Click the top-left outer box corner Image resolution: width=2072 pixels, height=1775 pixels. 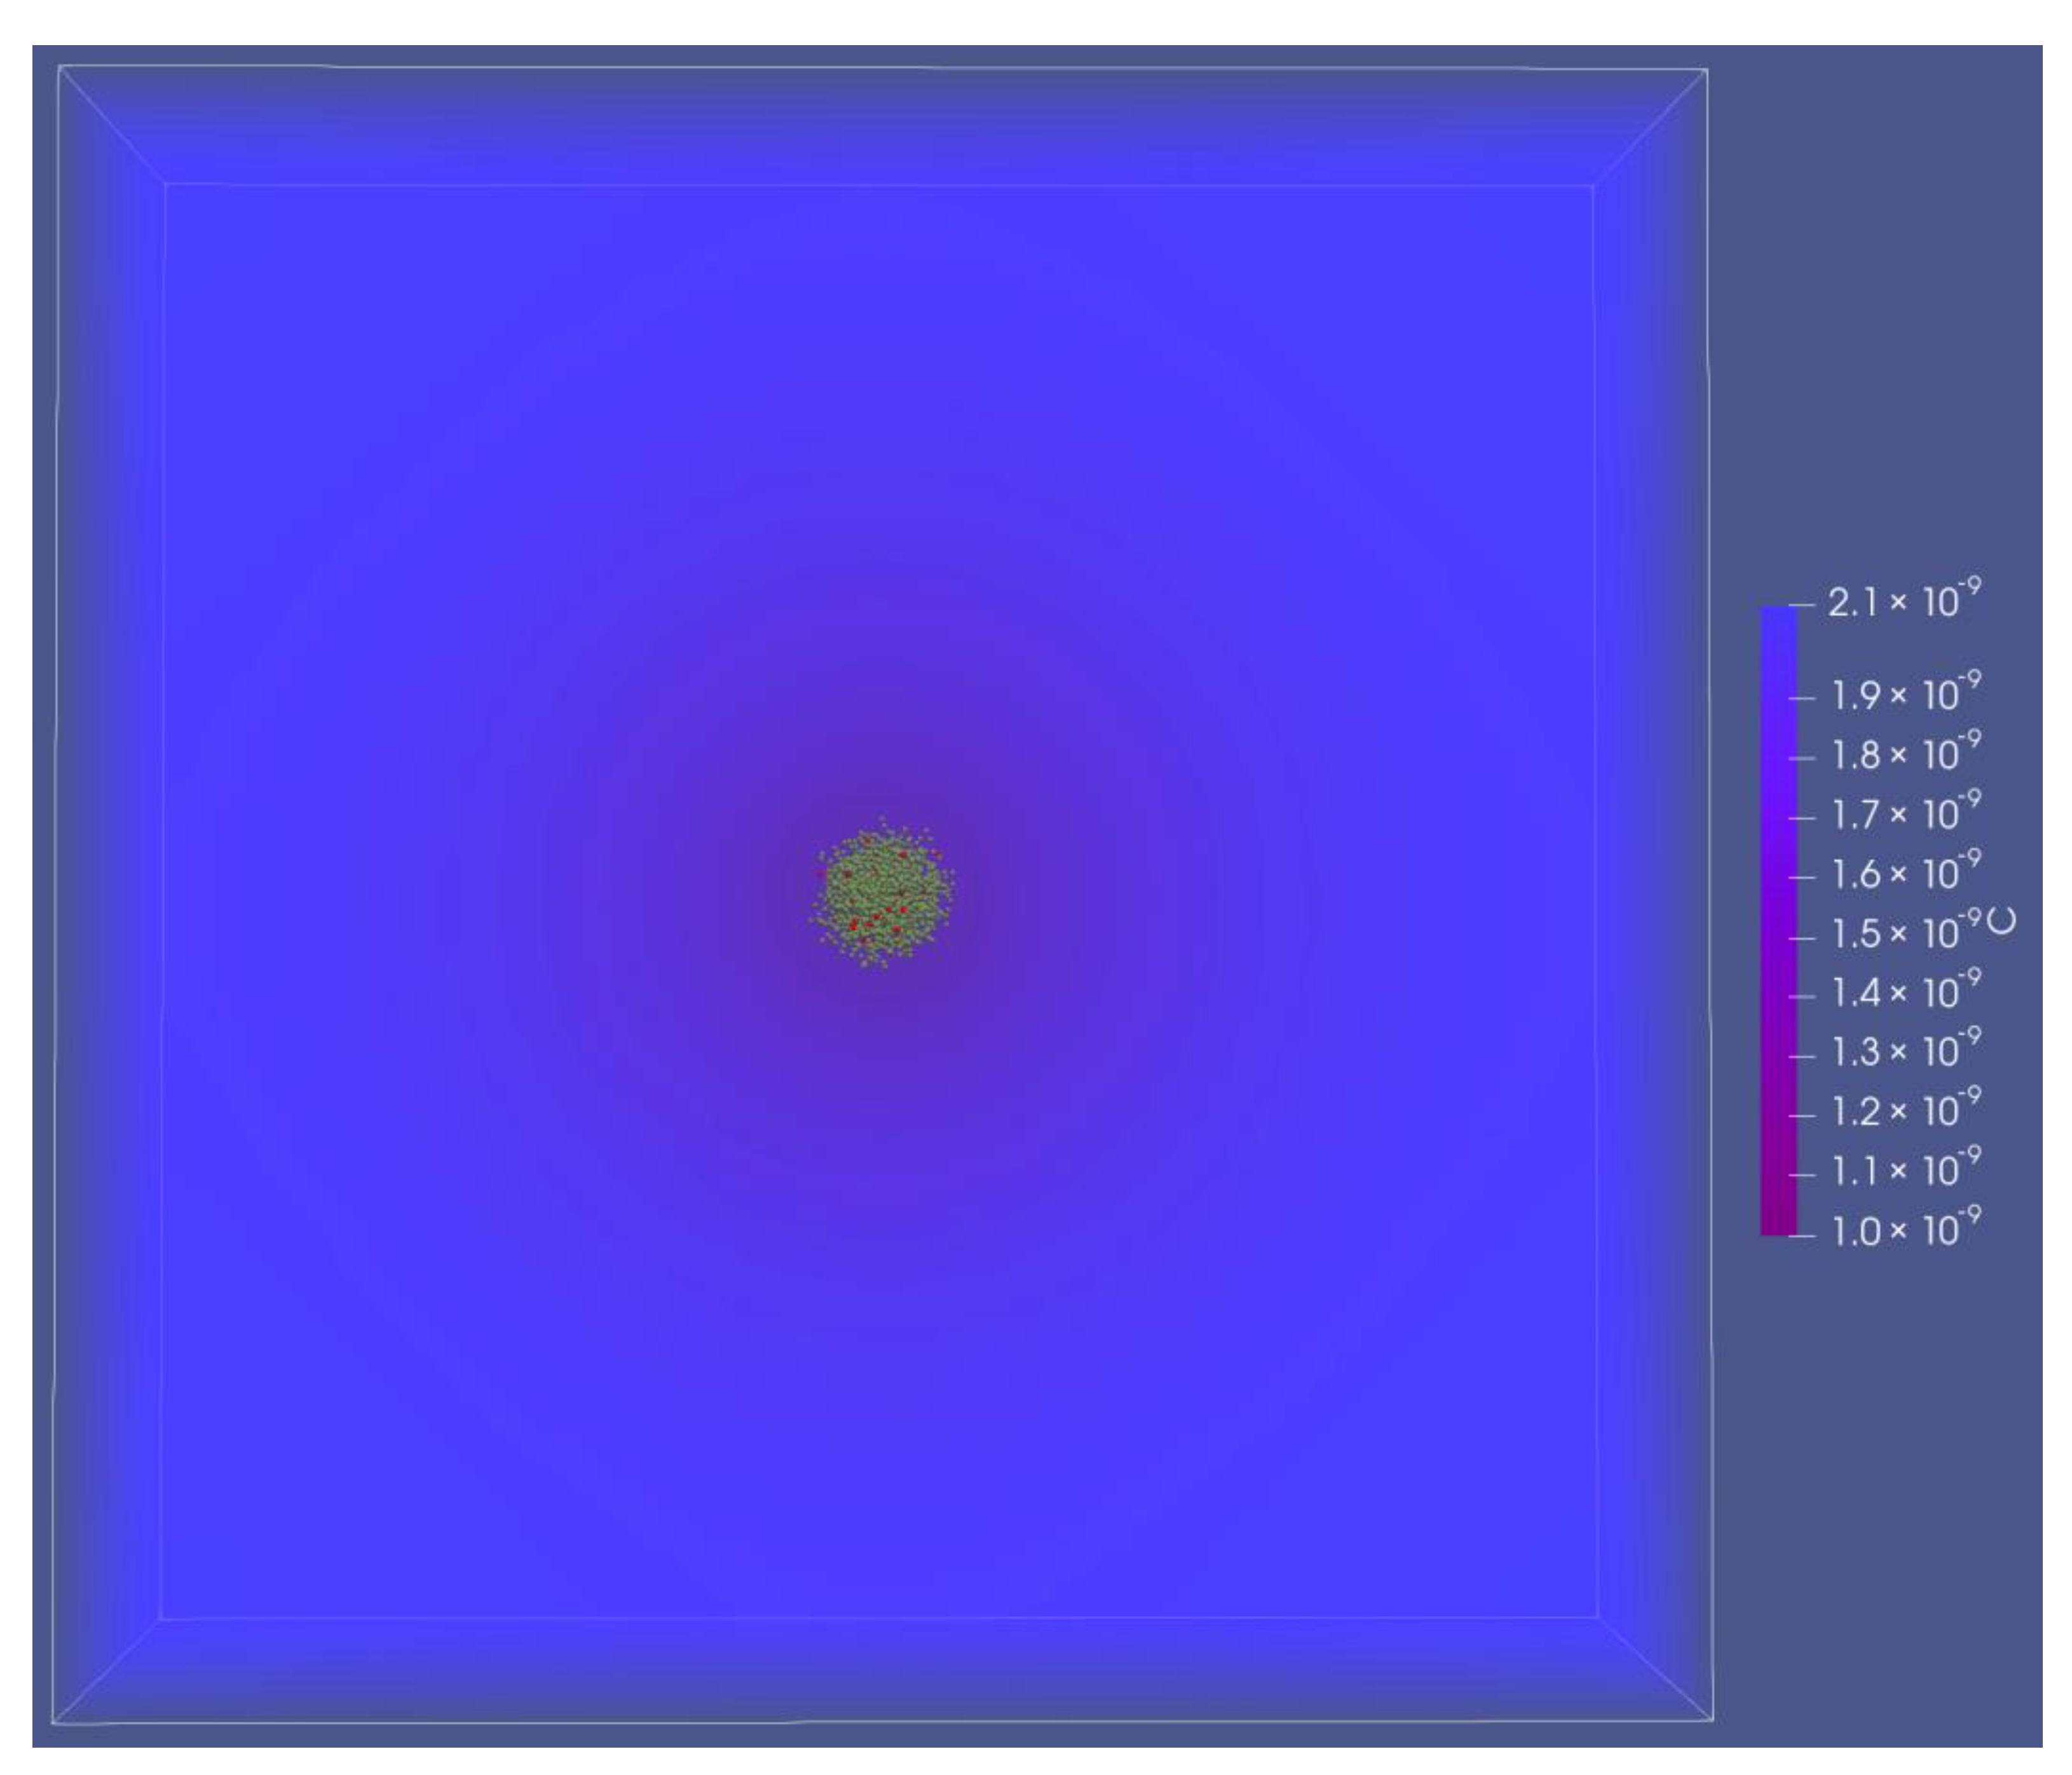(60, 67)
